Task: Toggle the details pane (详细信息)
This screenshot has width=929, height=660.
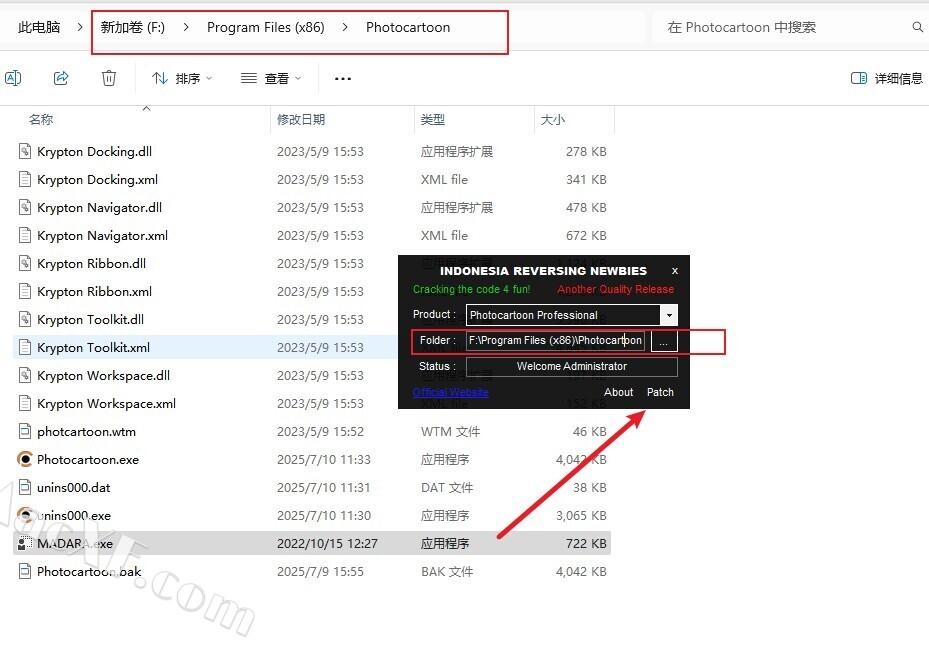Action: [x=886, y=78]
